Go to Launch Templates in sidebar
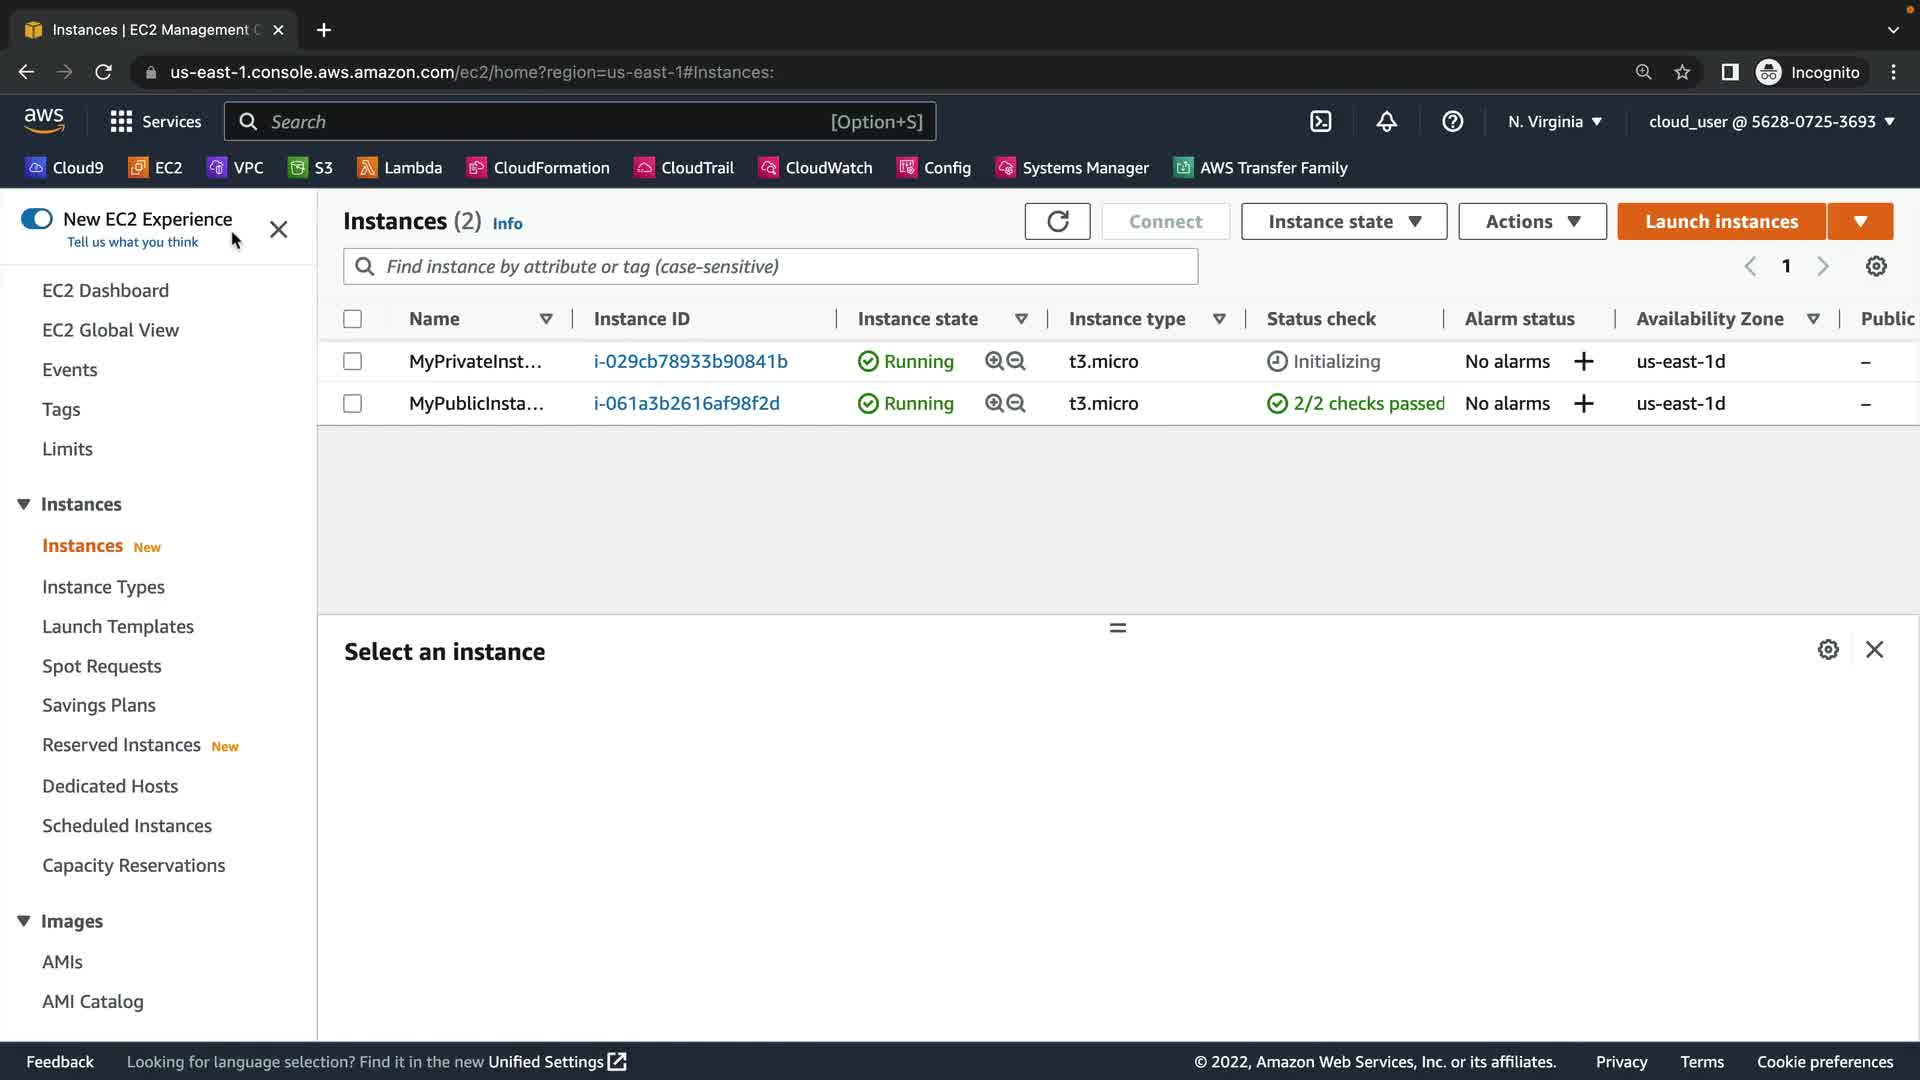 (x=118, y=626)
